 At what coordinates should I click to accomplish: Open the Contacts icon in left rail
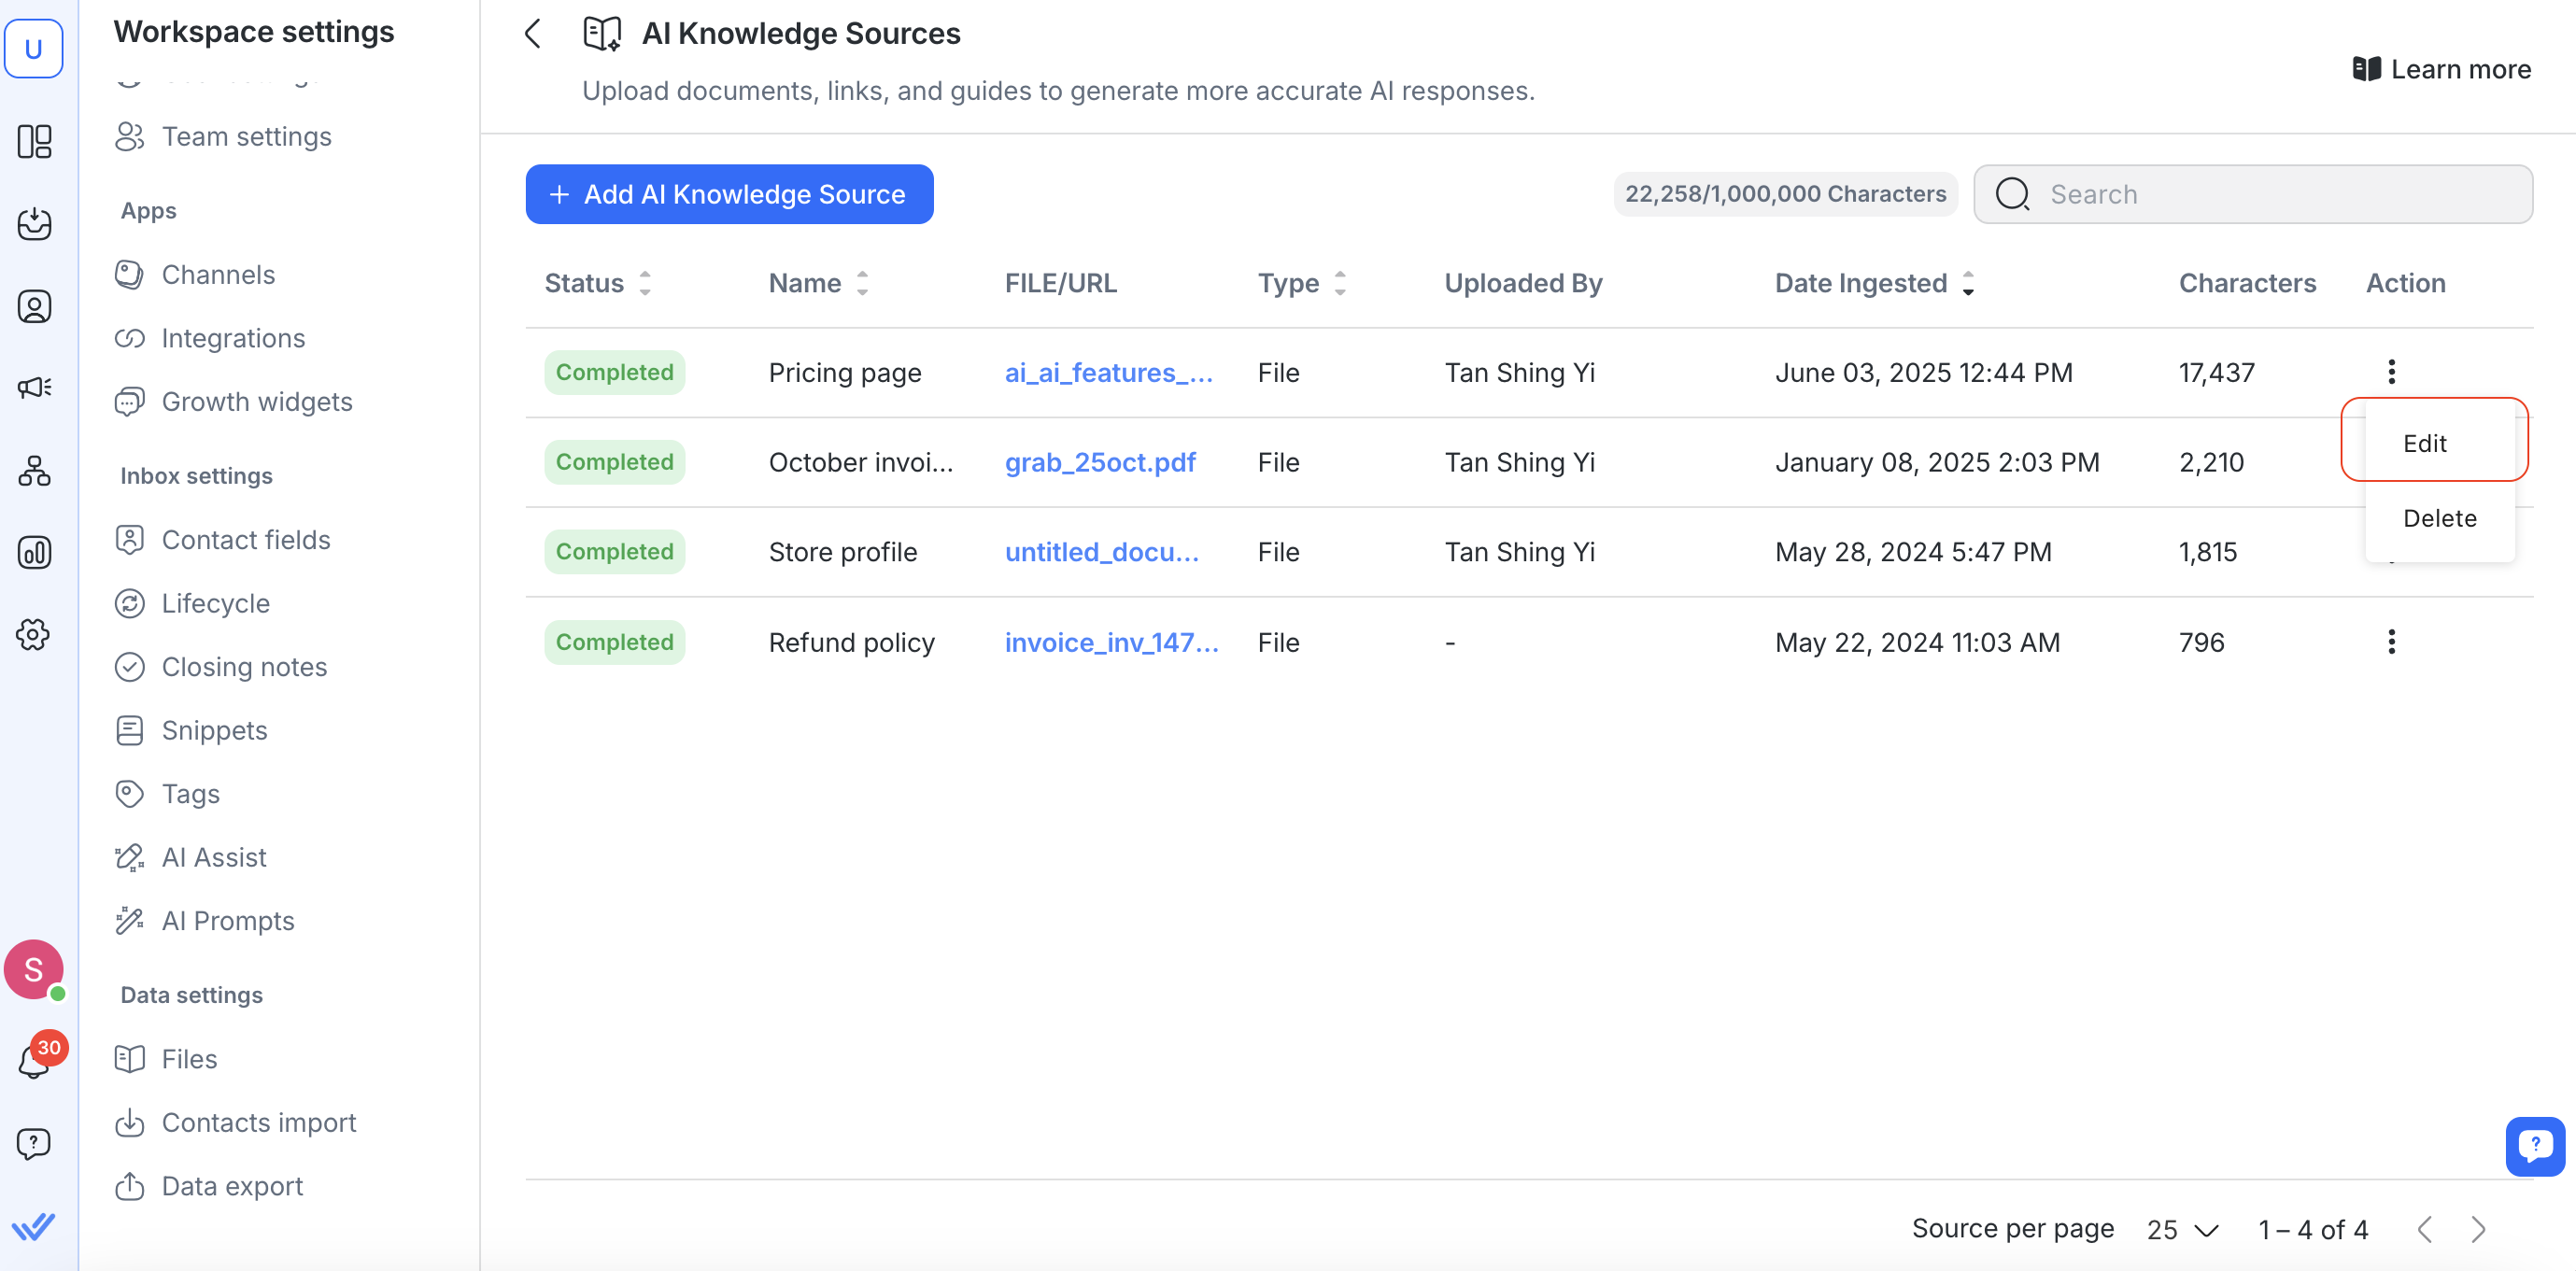click(34, 306)
